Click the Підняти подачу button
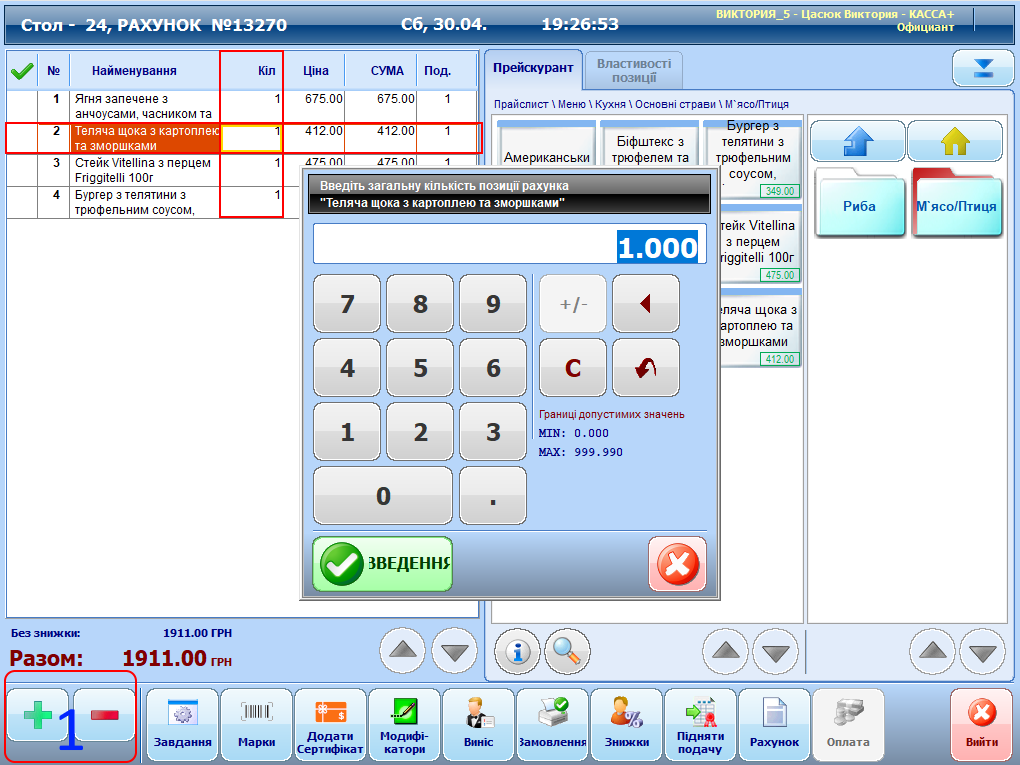Viewport: 1020px width, 765px height. click(700, 724)
